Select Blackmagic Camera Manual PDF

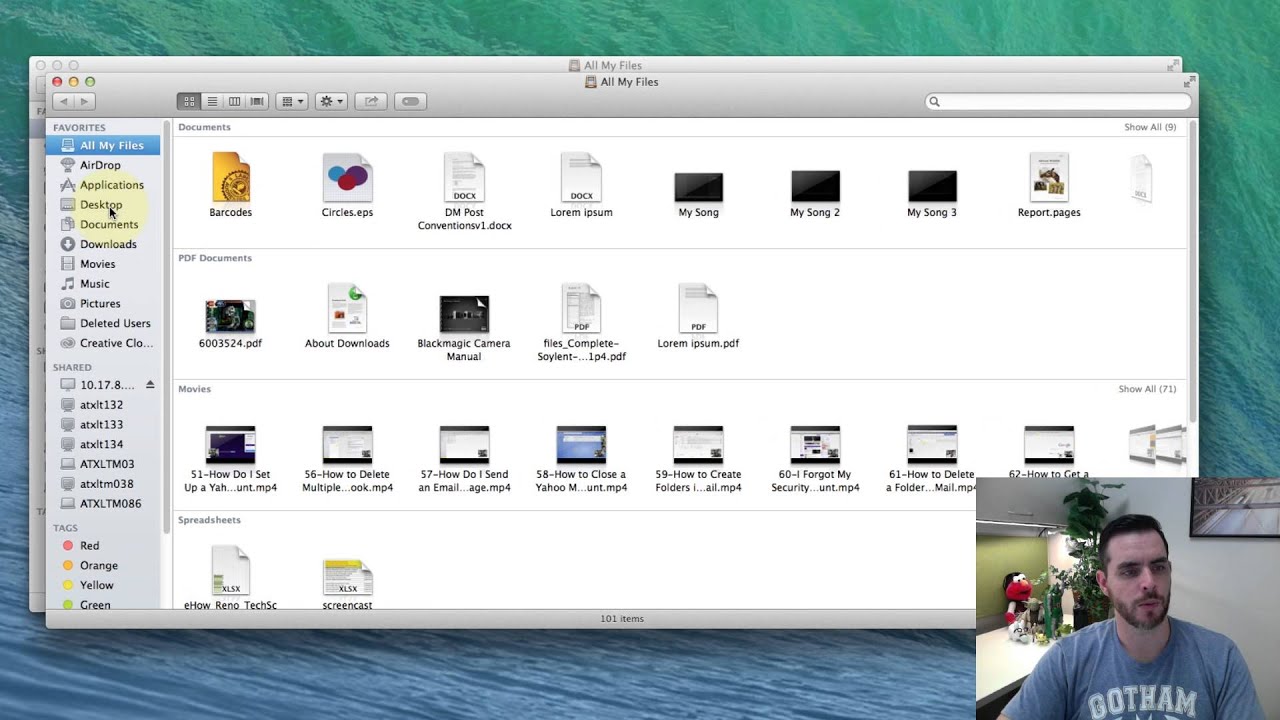[x=464, y=315]
